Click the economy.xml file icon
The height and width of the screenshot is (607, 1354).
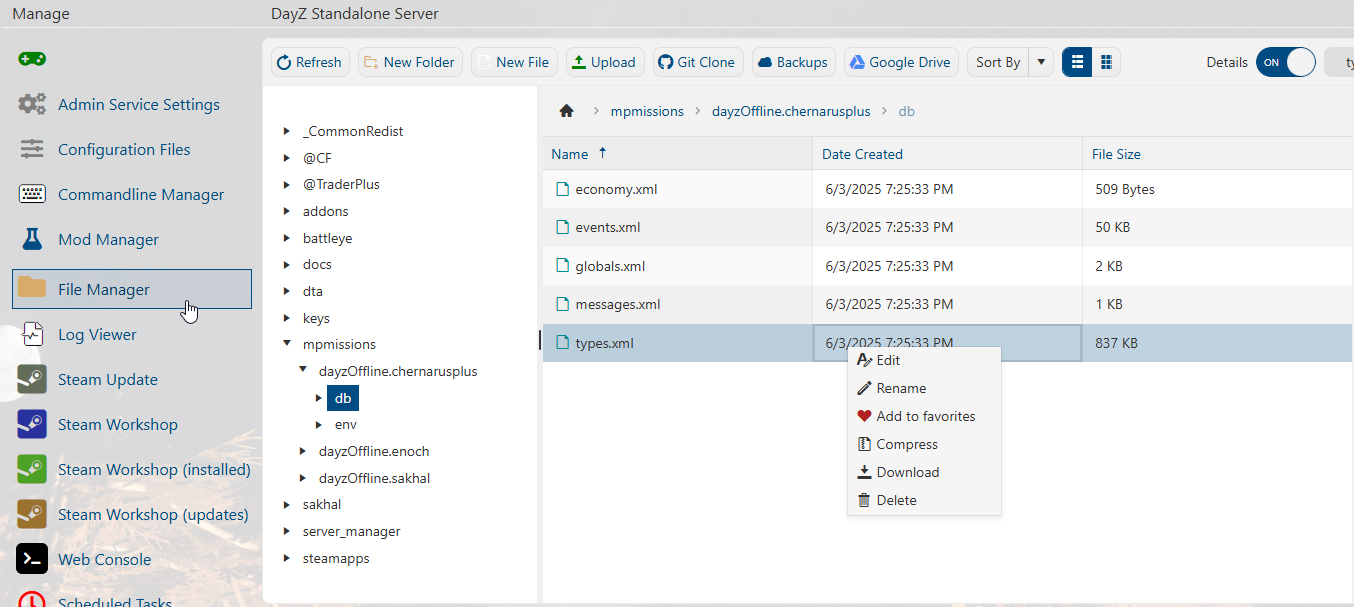(562, 189)
